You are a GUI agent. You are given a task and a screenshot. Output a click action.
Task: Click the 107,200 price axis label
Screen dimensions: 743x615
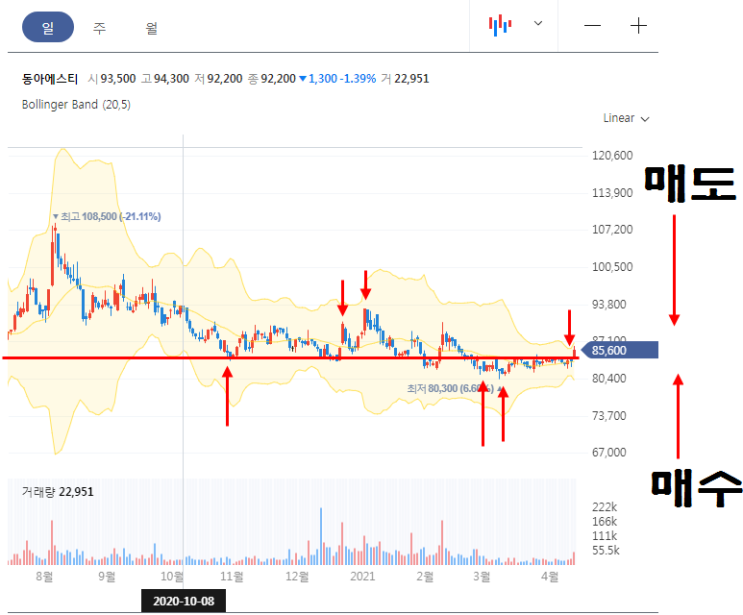(x=612, y=229)
